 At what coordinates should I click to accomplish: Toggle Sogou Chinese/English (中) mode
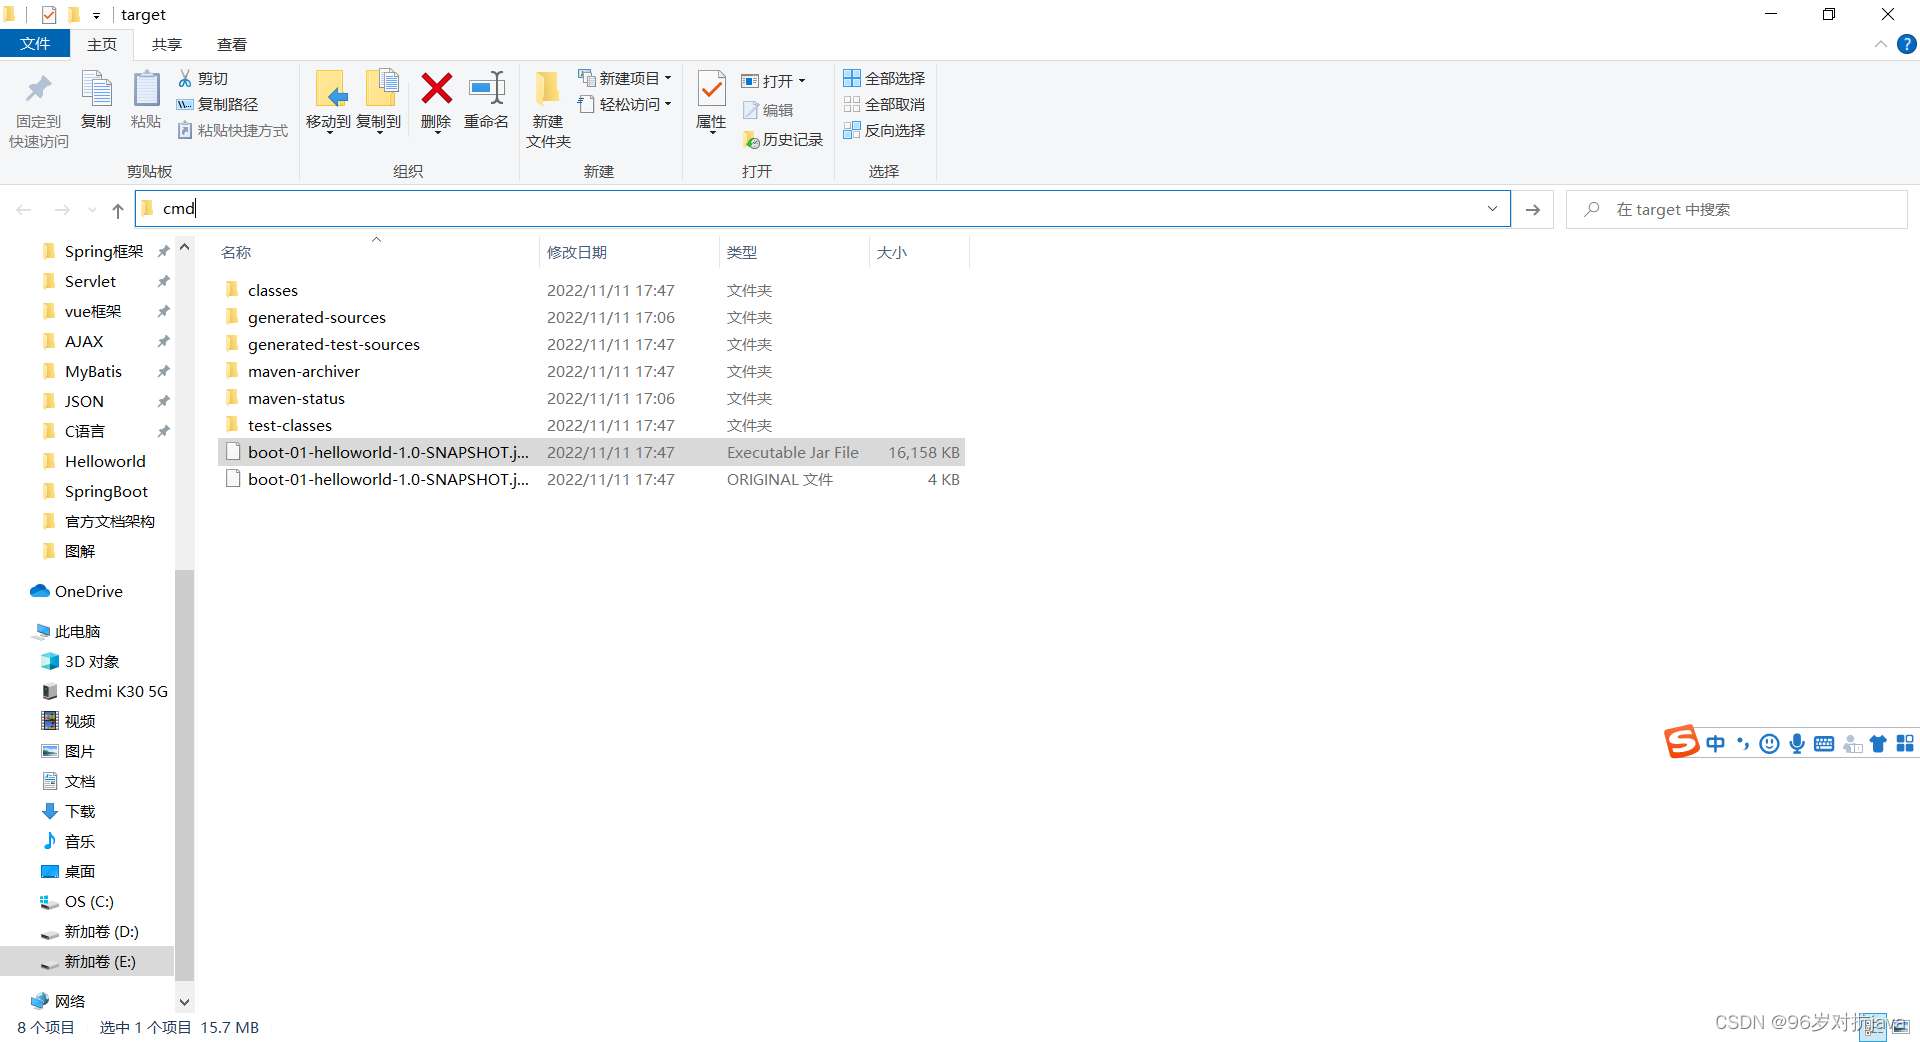pos(1716,743)
